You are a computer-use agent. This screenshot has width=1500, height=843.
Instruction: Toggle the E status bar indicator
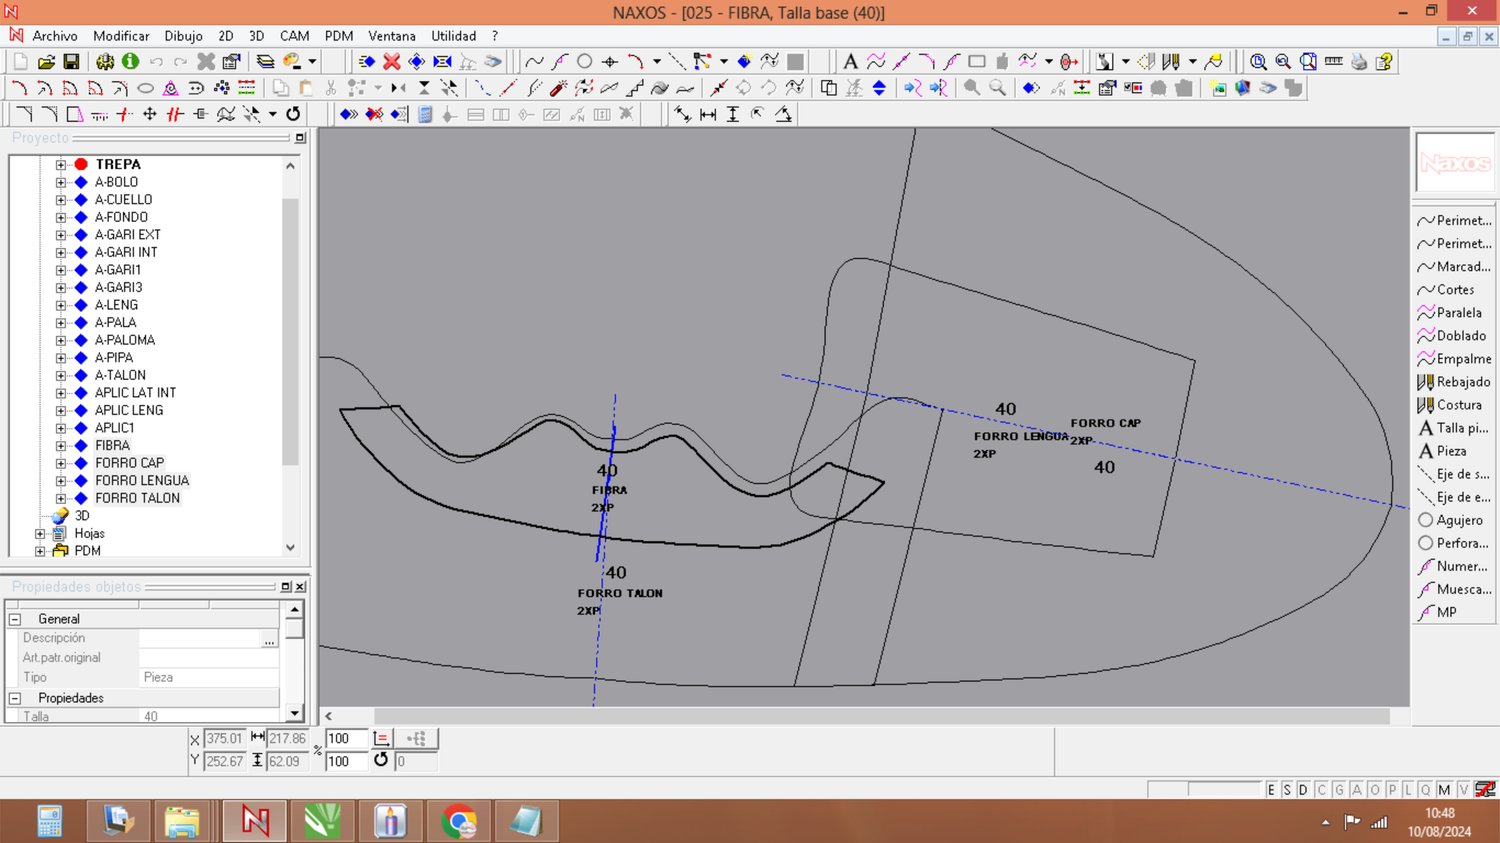click(x=1271, y=790)
